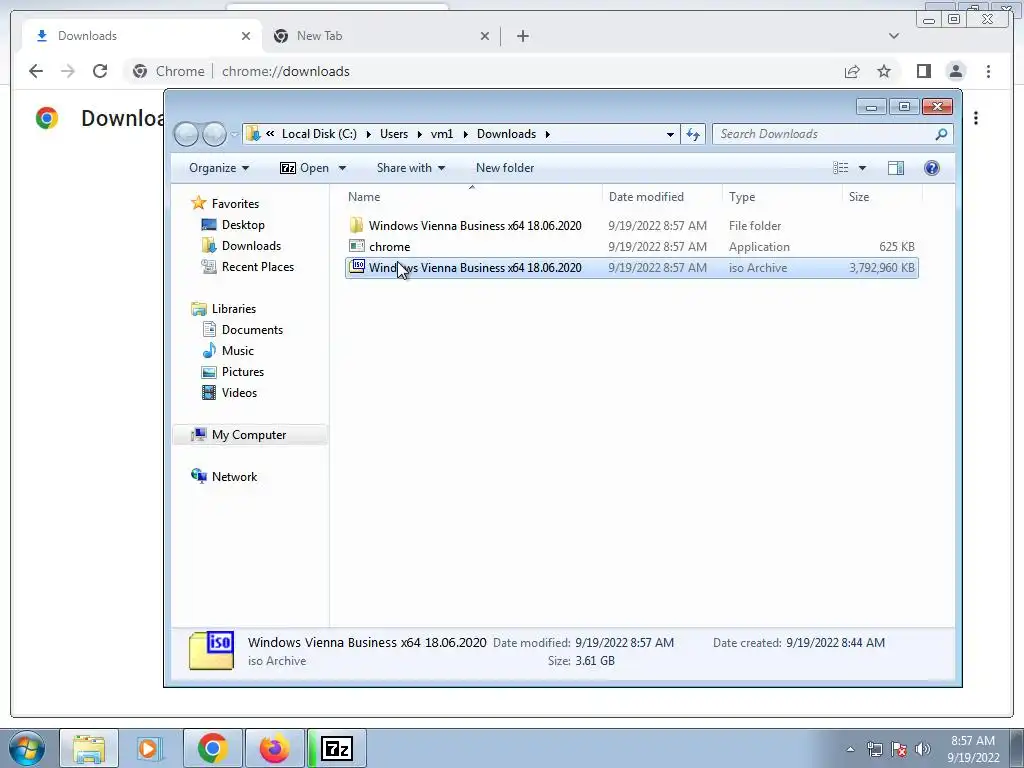Screen dimensions: 1024x768
Task: Open the recent pages dropdown arrow
Action: coord(234,135)
